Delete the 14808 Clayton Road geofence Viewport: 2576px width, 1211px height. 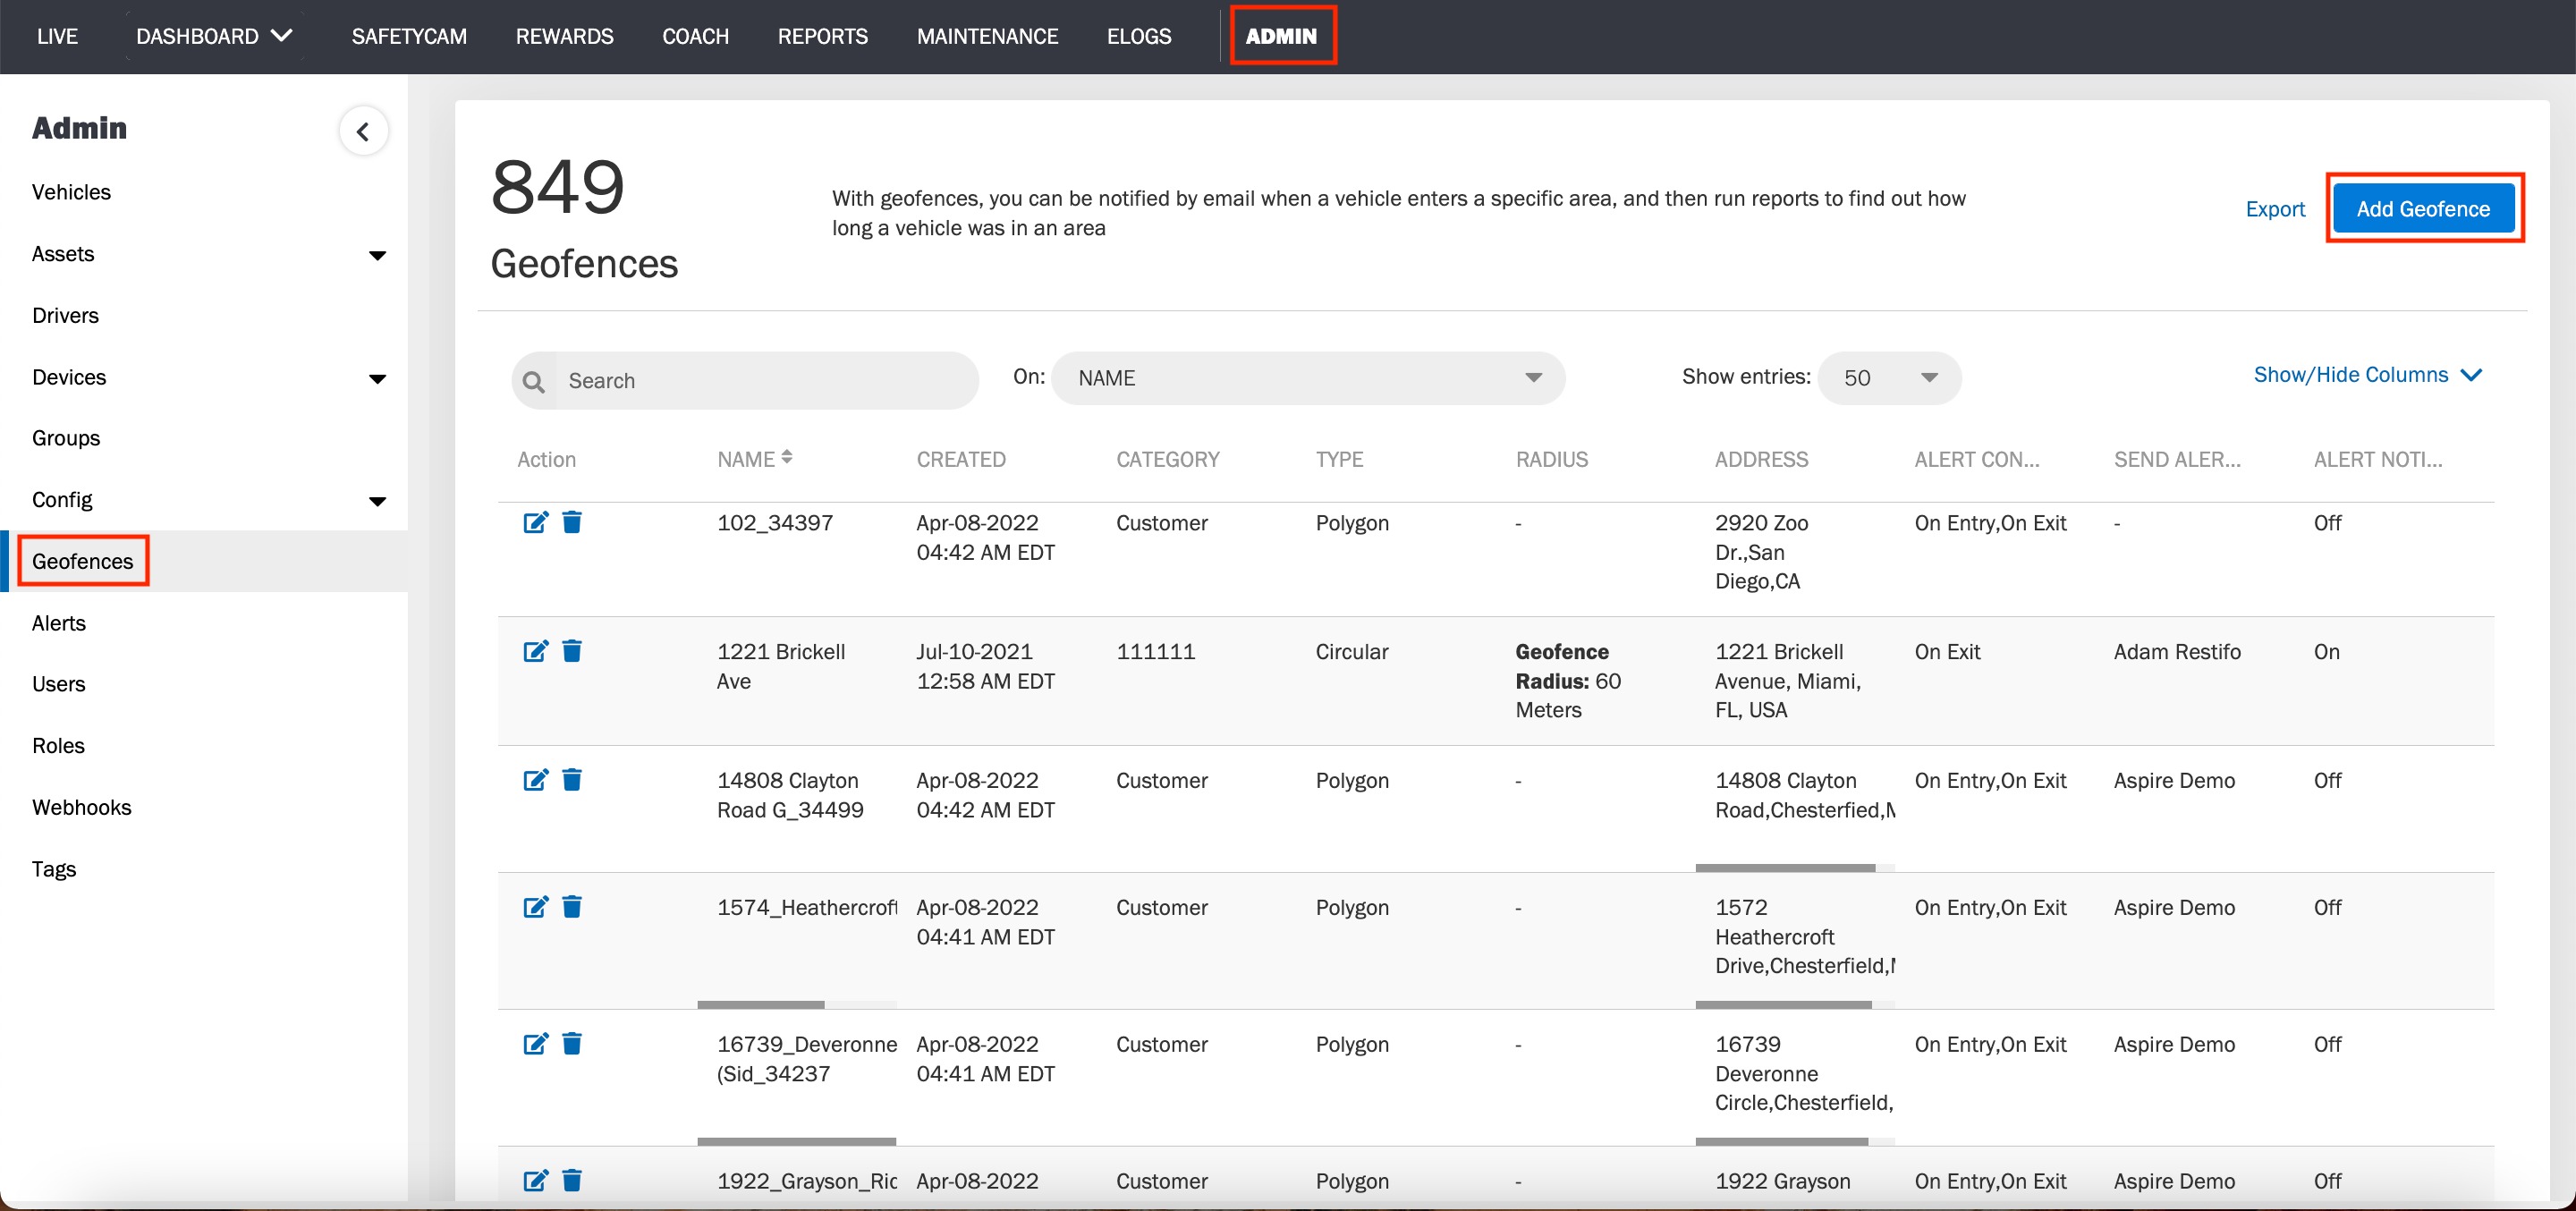(572, 779)
